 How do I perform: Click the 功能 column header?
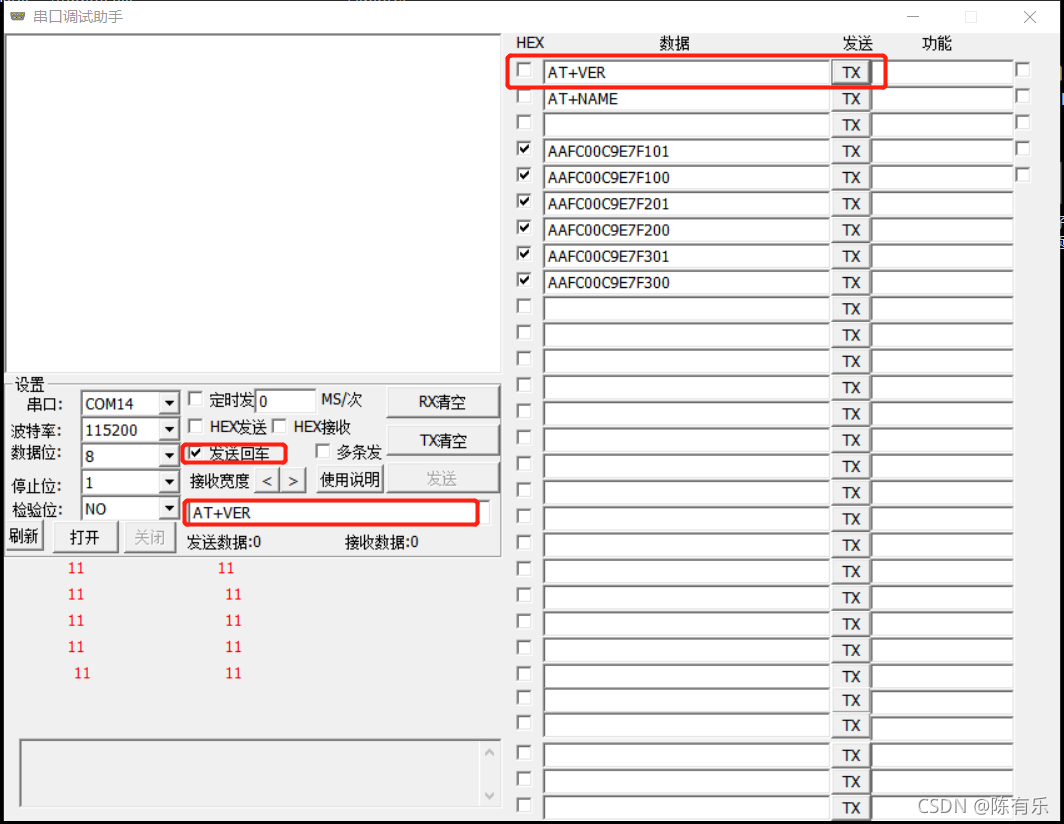[936, 43]
